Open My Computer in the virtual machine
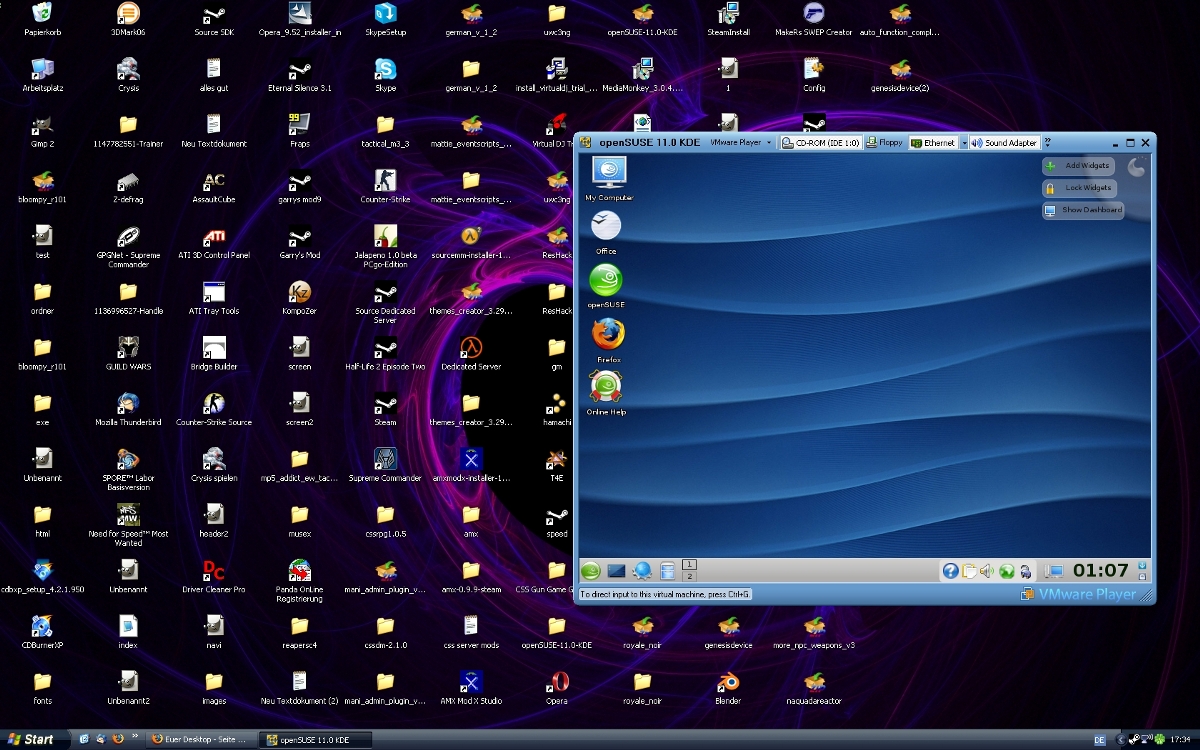 (x=608, y=173)
